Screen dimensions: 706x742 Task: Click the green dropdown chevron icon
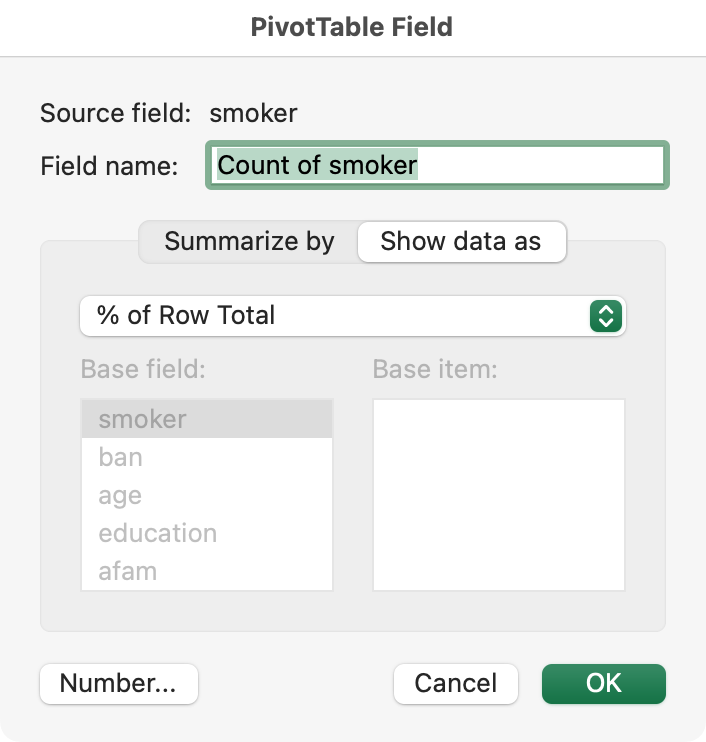tap(606, 316)
